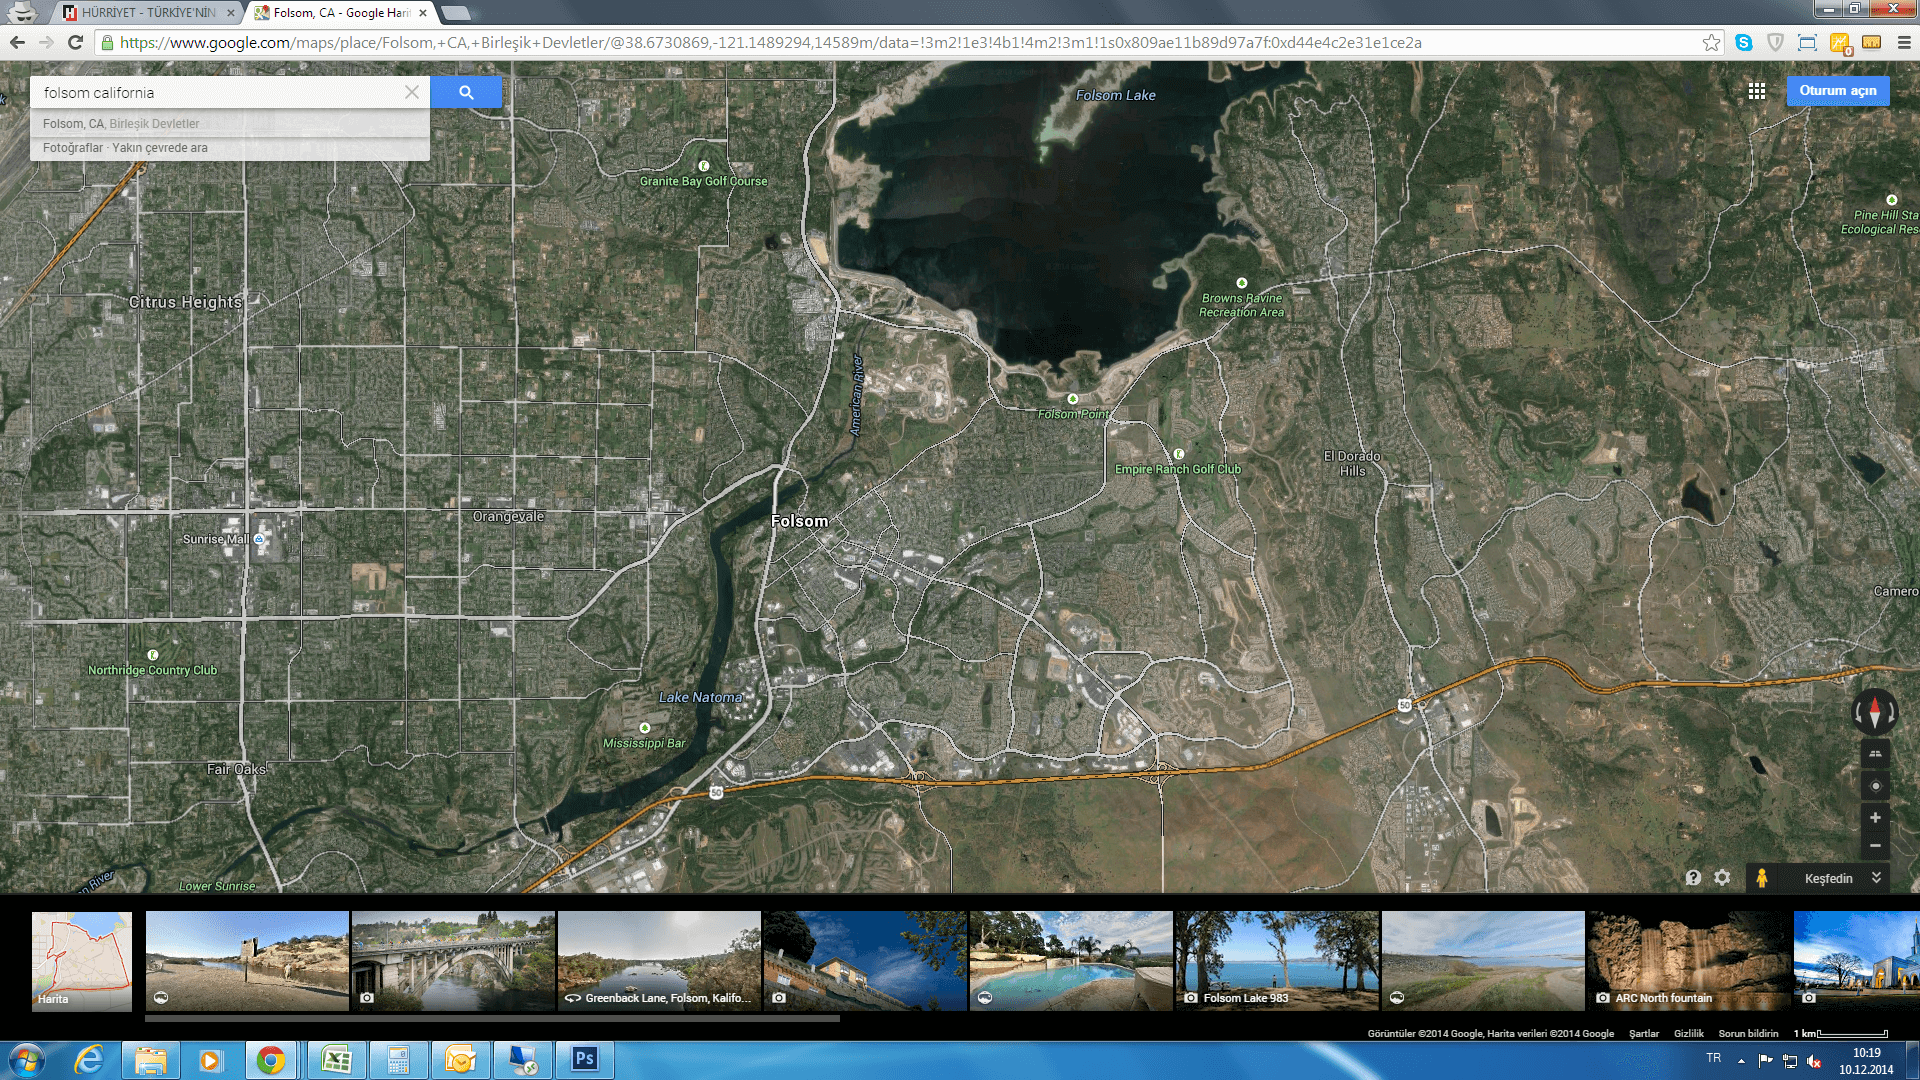Screen dimensions: 1920x1080
Task: Zoom in with the plus button
Action: (x=1875, y=818)
